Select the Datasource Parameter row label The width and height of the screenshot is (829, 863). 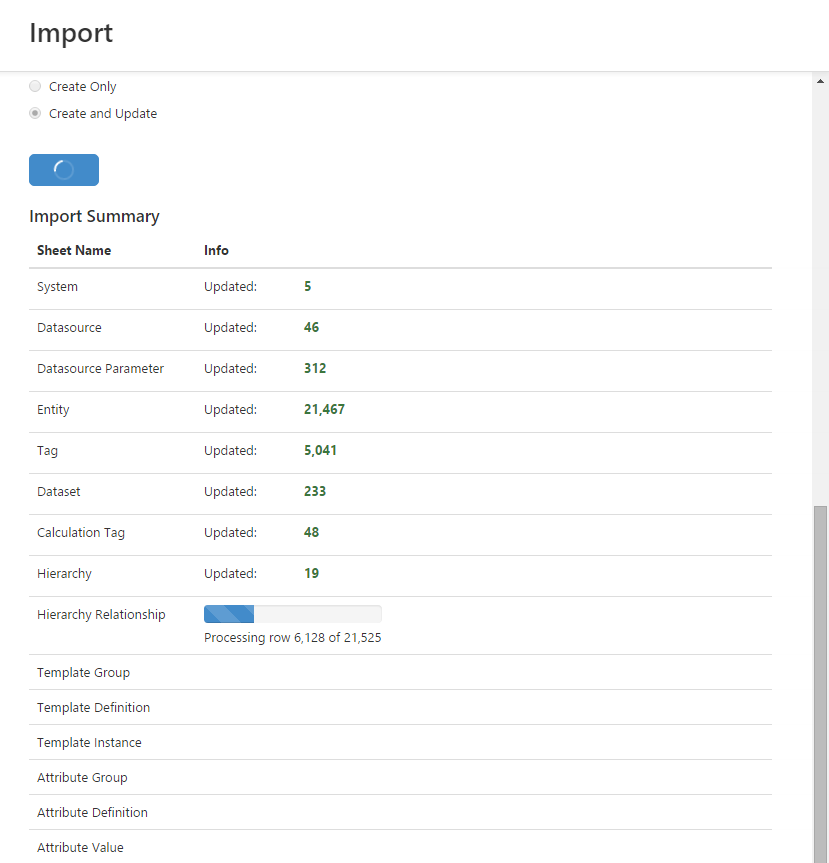[x=100, y=369]
